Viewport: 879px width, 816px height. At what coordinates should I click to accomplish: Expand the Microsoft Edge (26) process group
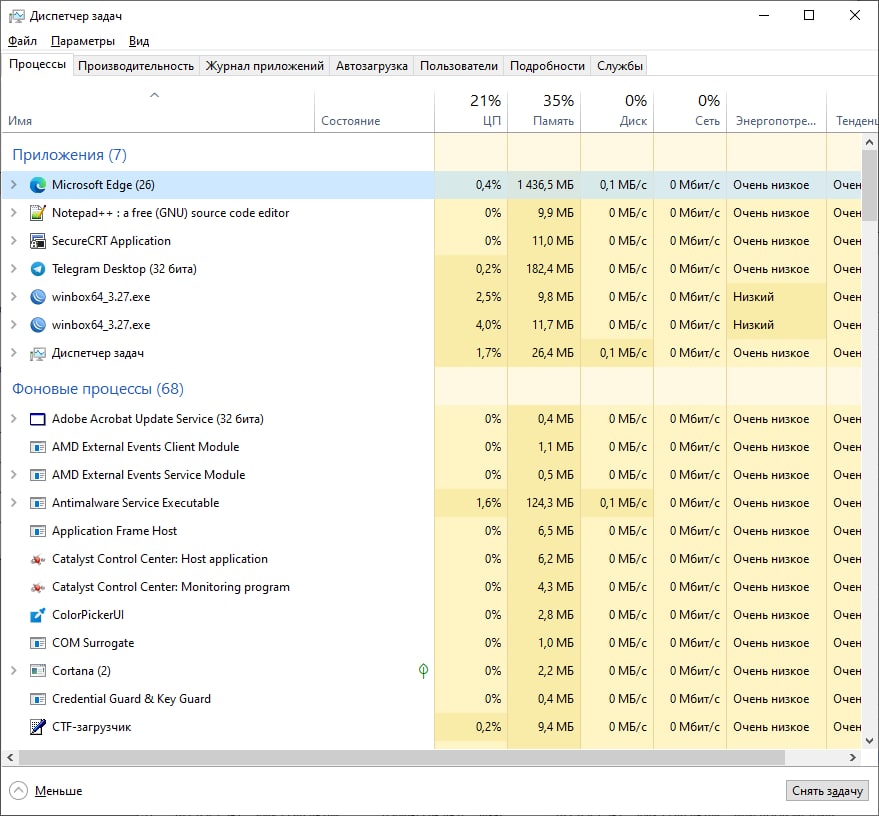click(x=14, y=184)
